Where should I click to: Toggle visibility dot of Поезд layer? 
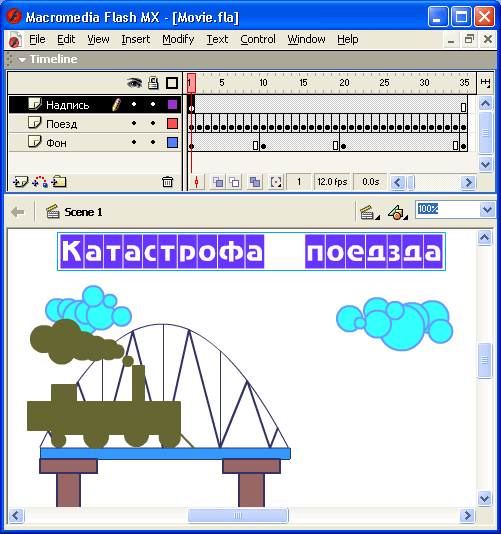click(x=134, y=123)
